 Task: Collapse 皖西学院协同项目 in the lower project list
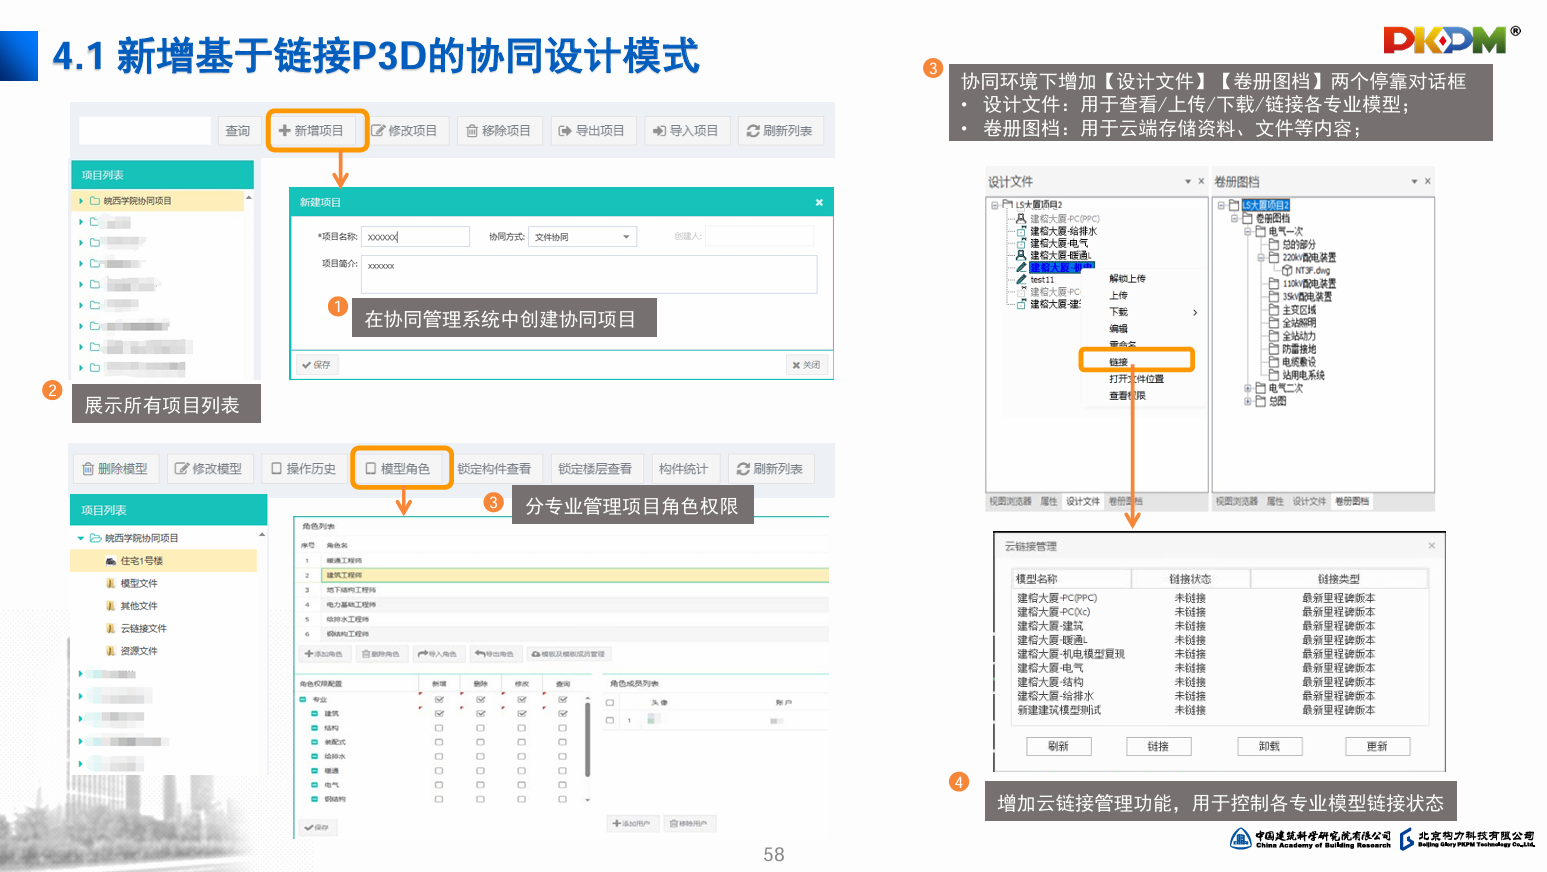81,538
